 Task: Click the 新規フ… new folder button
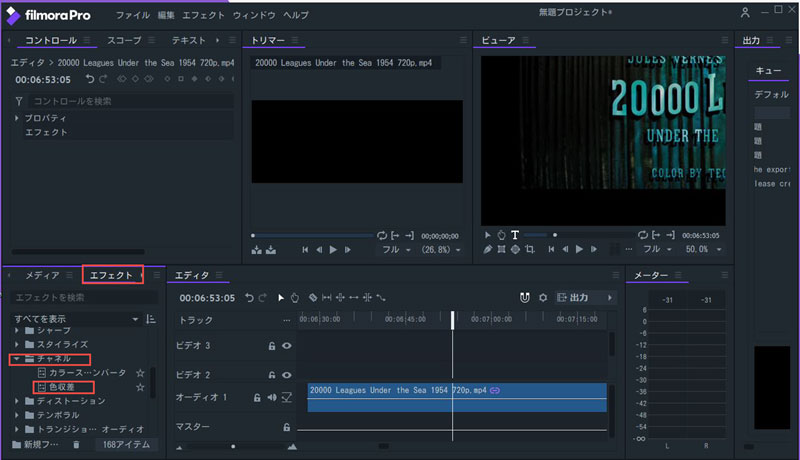(x=35, y=445)
